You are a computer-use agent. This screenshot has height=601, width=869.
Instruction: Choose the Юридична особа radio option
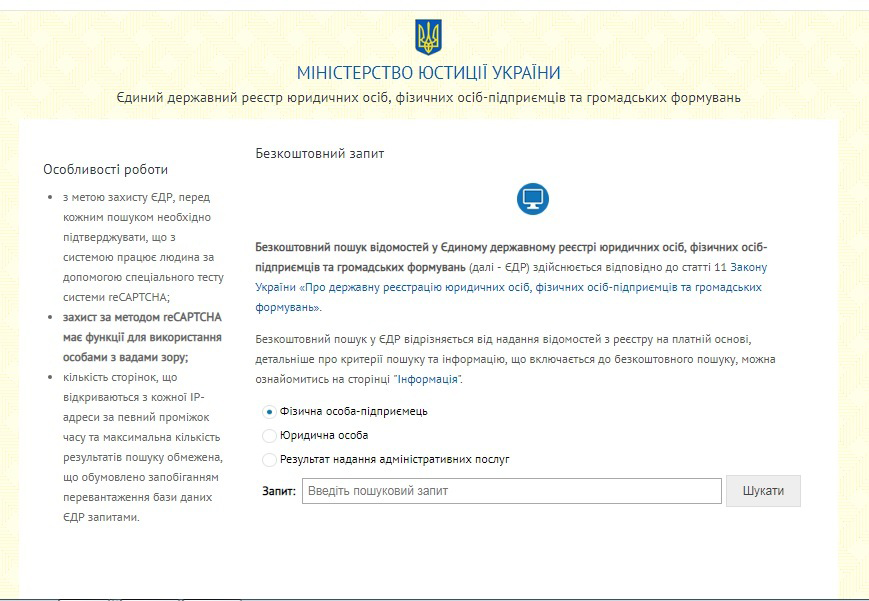tap(269, 436)
